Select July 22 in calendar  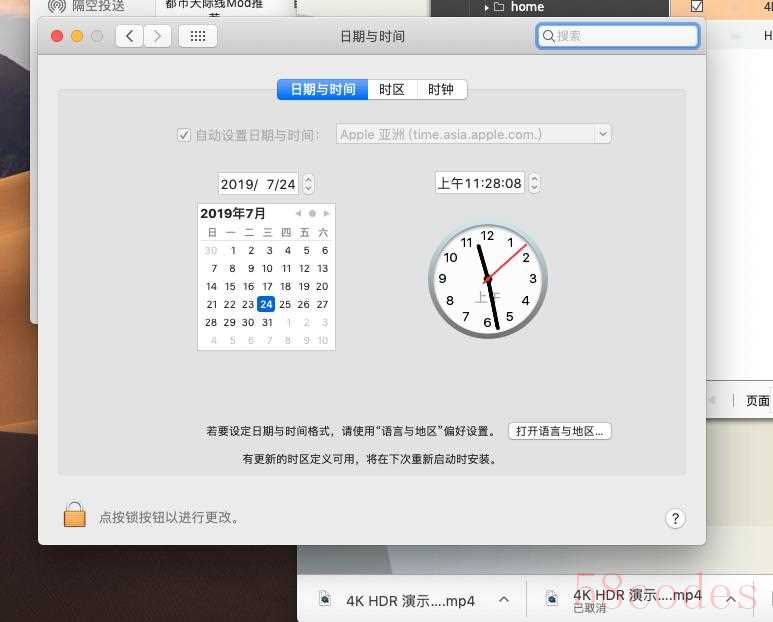click(x=230, y=305)
